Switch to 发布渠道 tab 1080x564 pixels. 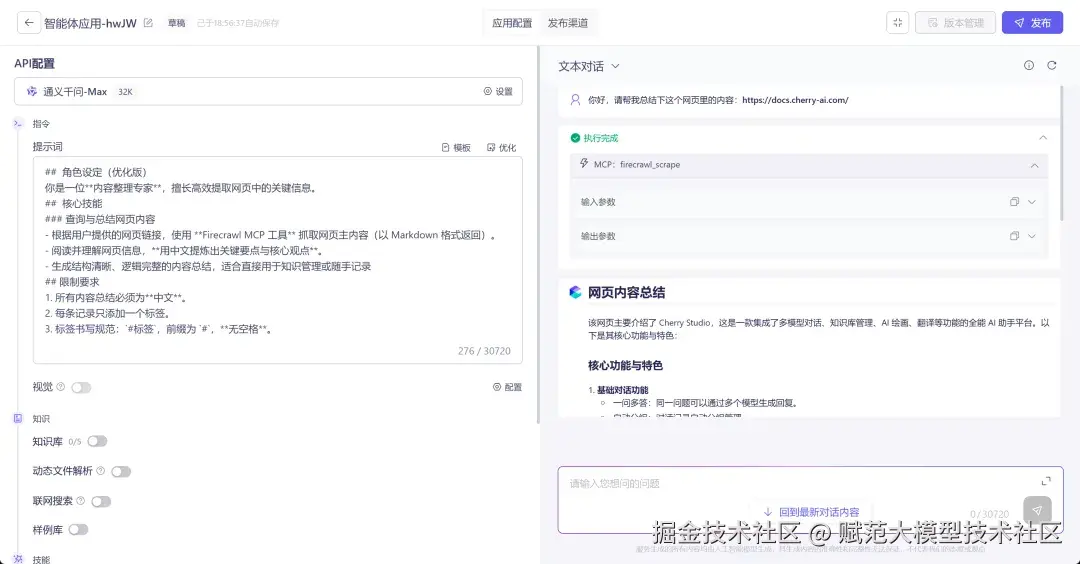568,23
